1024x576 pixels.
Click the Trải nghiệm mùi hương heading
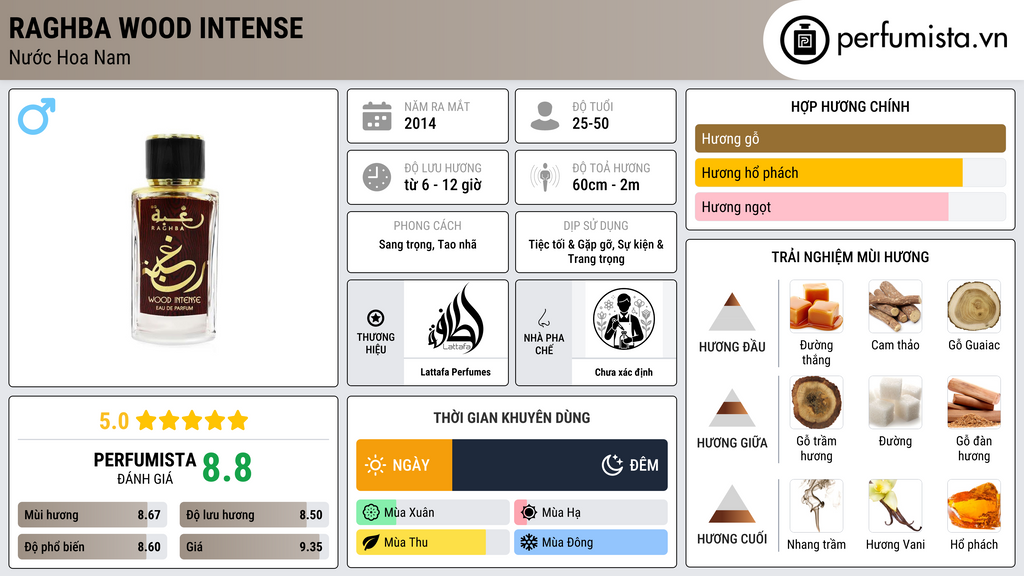point(850,257)
